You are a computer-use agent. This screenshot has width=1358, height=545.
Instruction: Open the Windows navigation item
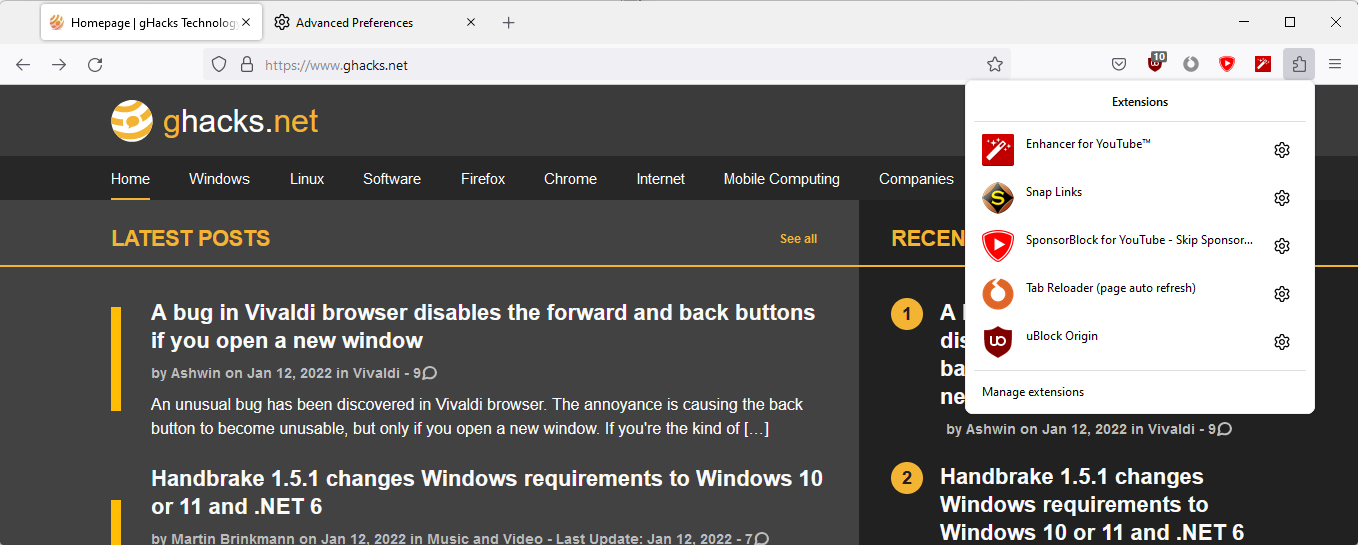click(219, 179)
